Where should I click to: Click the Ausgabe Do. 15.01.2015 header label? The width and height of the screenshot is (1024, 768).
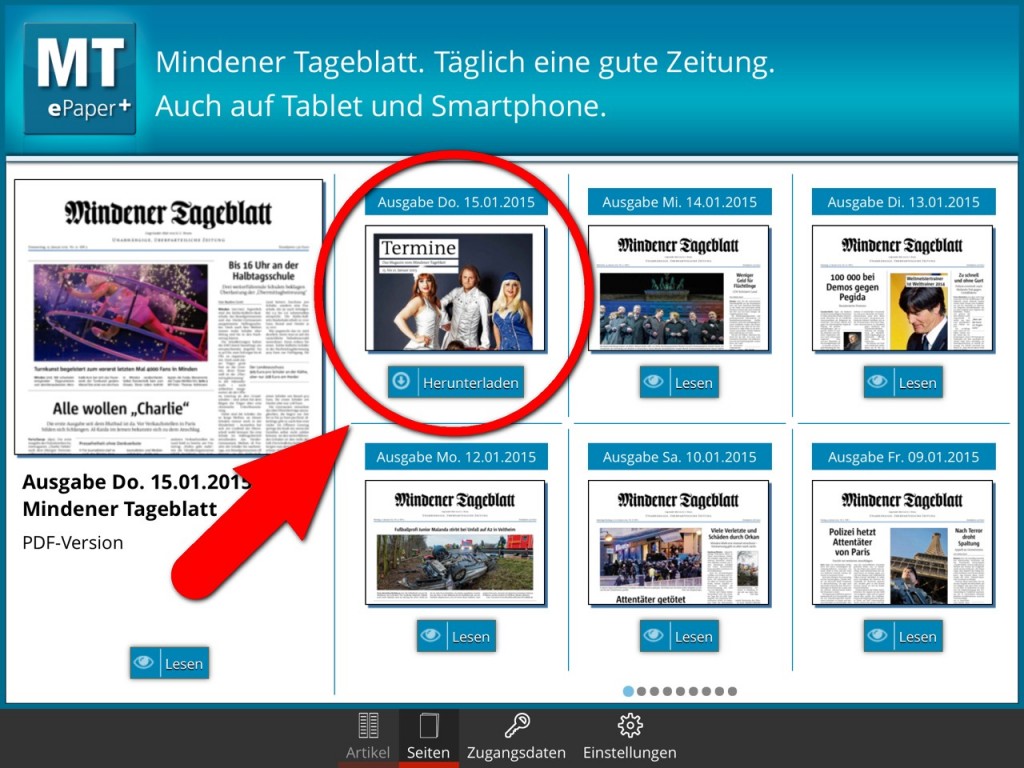pyautogui.click(x=456, y=202)
